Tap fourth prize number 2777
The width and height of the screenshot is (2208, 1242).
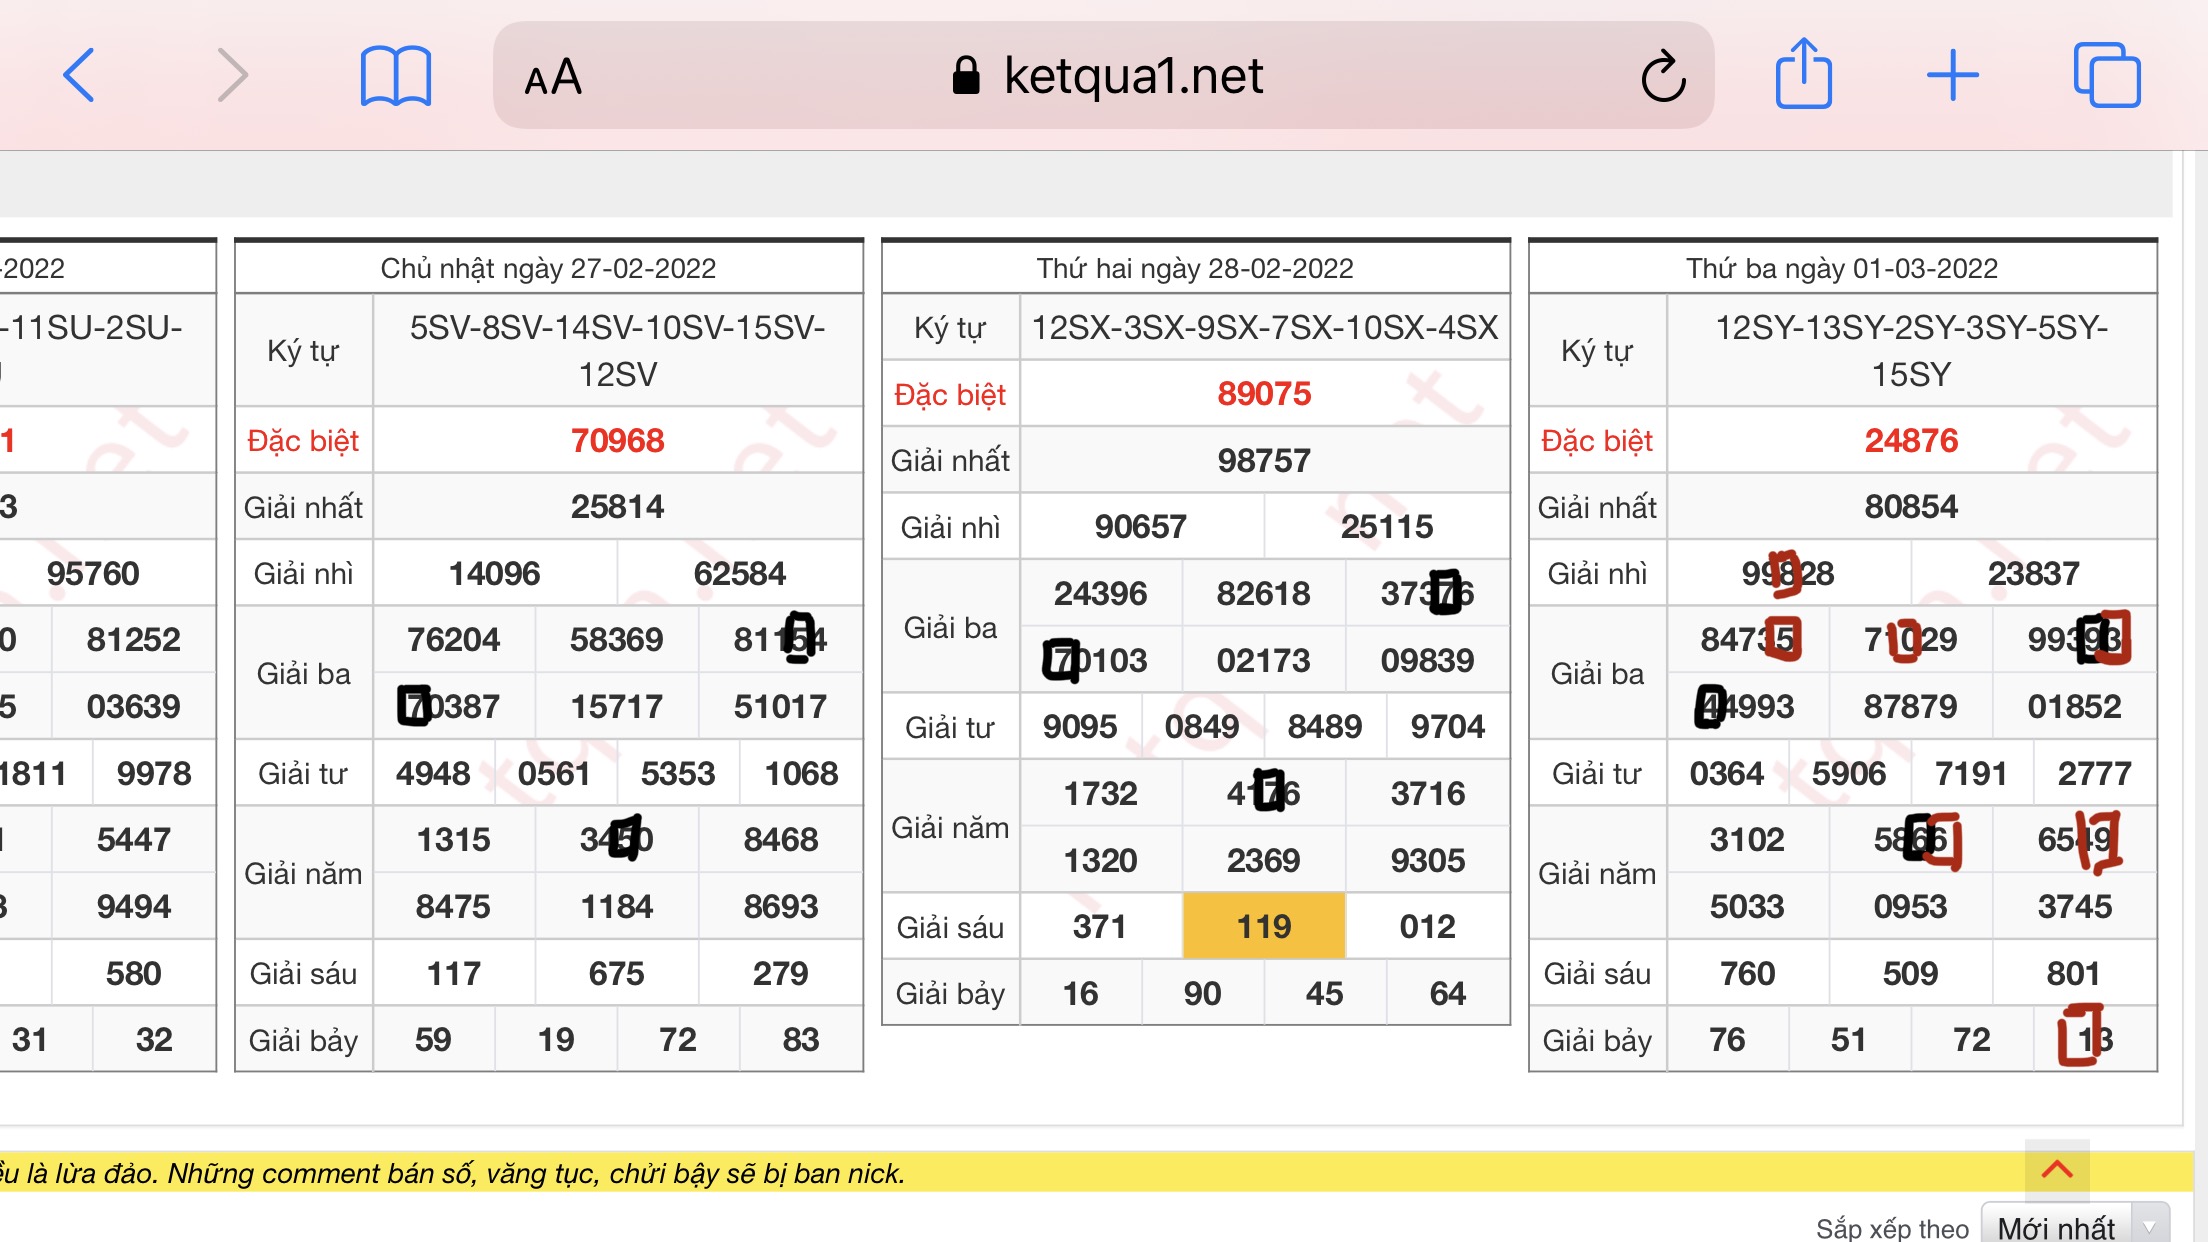pos(2095,773)
